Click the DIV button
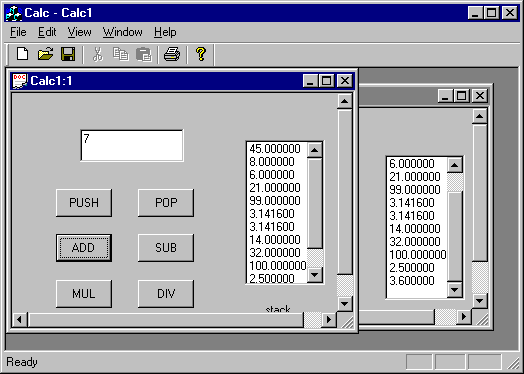This screenshot has width=524, height=374. (166, 294)
